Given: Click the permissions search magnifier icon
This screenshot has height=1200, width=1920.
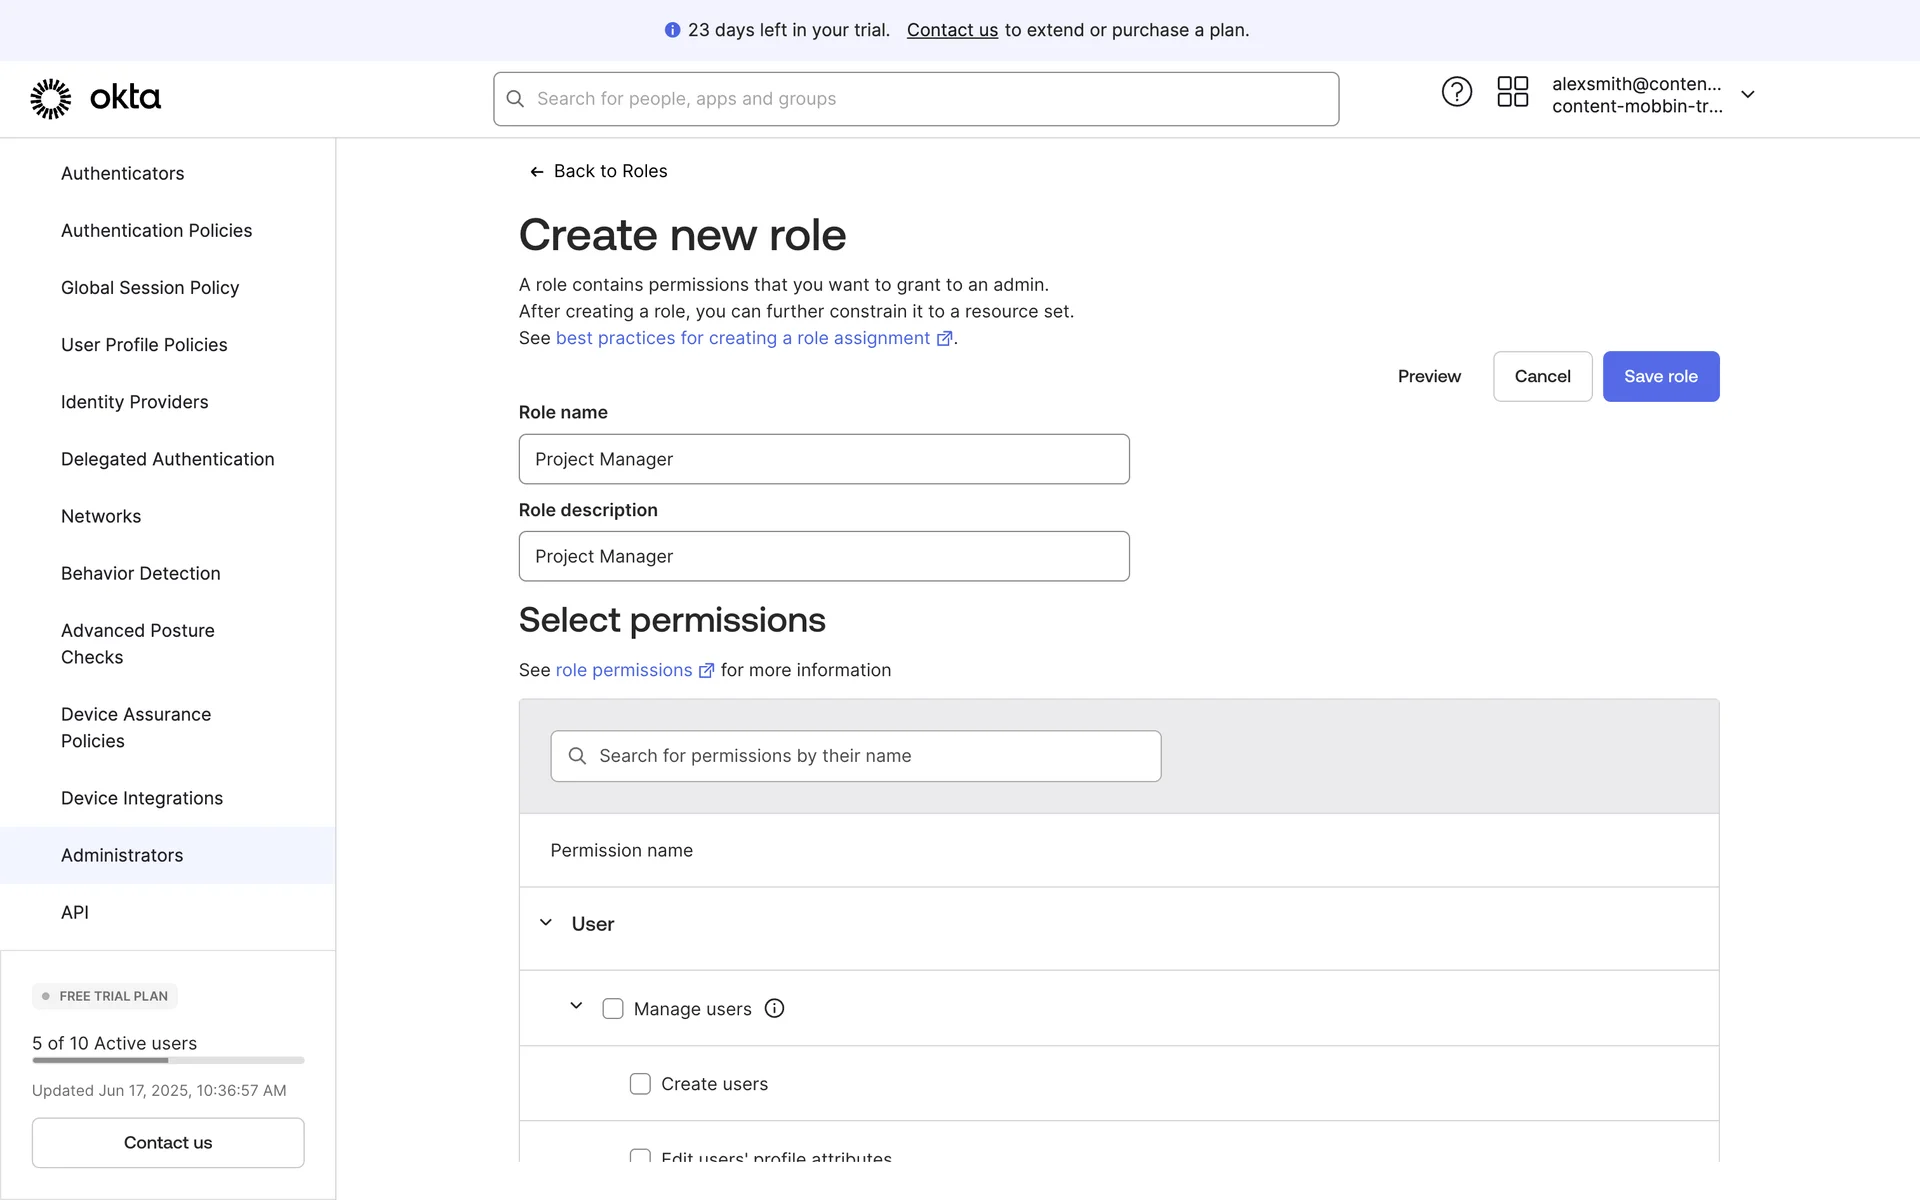Looking at the screenshot, I should pyautogui.click(x=577, y=756).
